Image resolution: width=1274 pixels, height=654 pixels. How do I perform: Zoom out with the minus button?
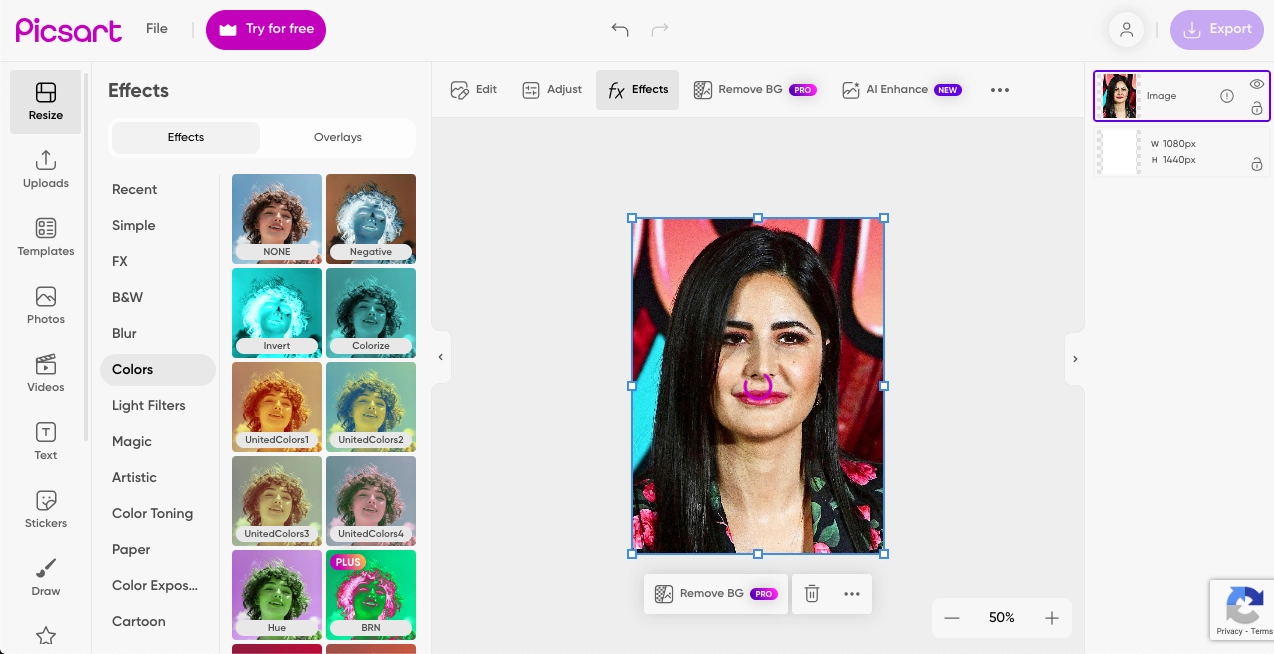pyautogui.click(x=952, y=618)
